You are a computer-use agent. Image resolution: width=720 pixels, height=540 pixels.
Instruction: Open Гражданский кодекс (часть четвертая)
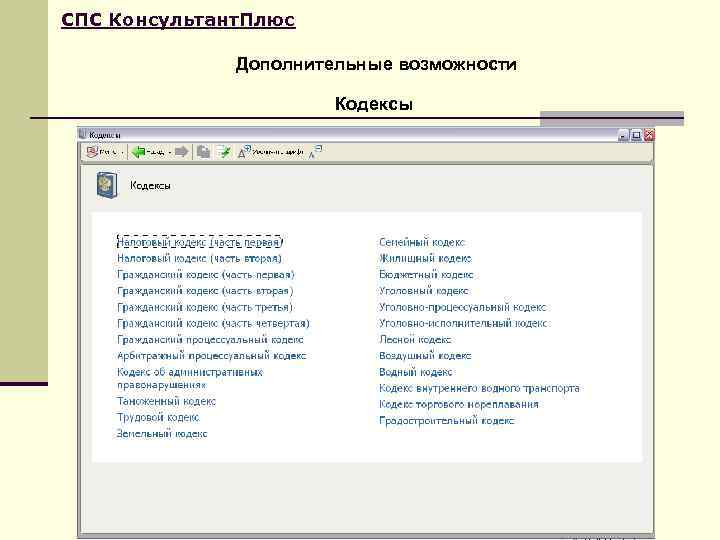click(214, 323)
